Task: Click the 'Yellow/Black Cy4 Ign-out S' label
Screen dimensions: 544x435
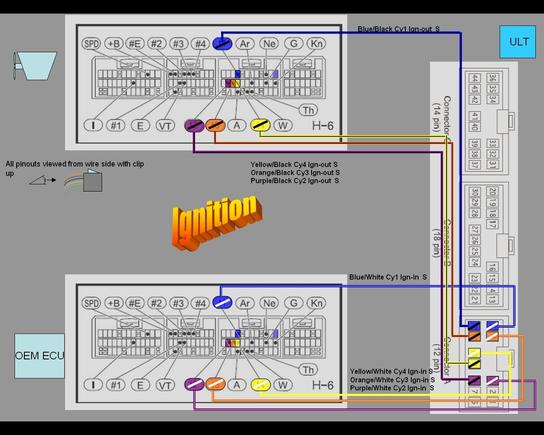Action: [x=294, y=164]
